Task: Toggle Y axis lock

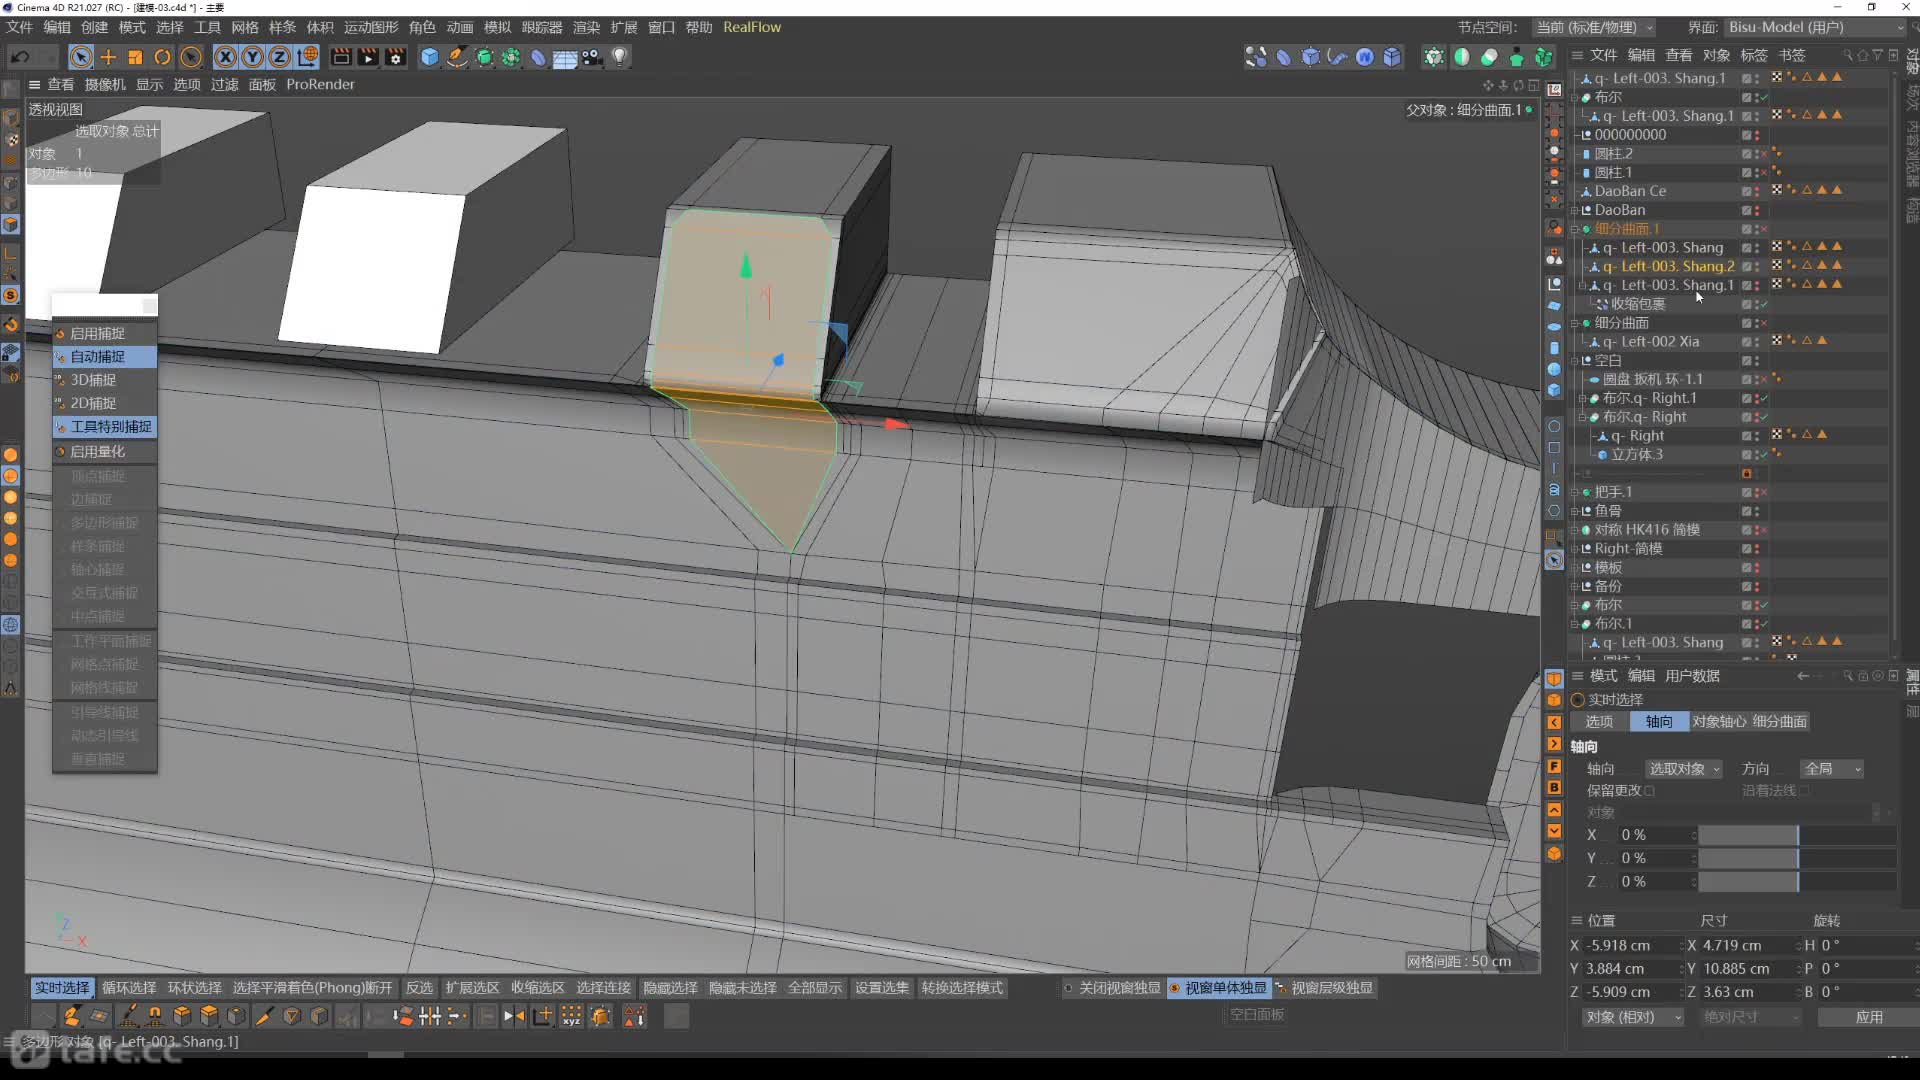Action: tap(253, 57)
